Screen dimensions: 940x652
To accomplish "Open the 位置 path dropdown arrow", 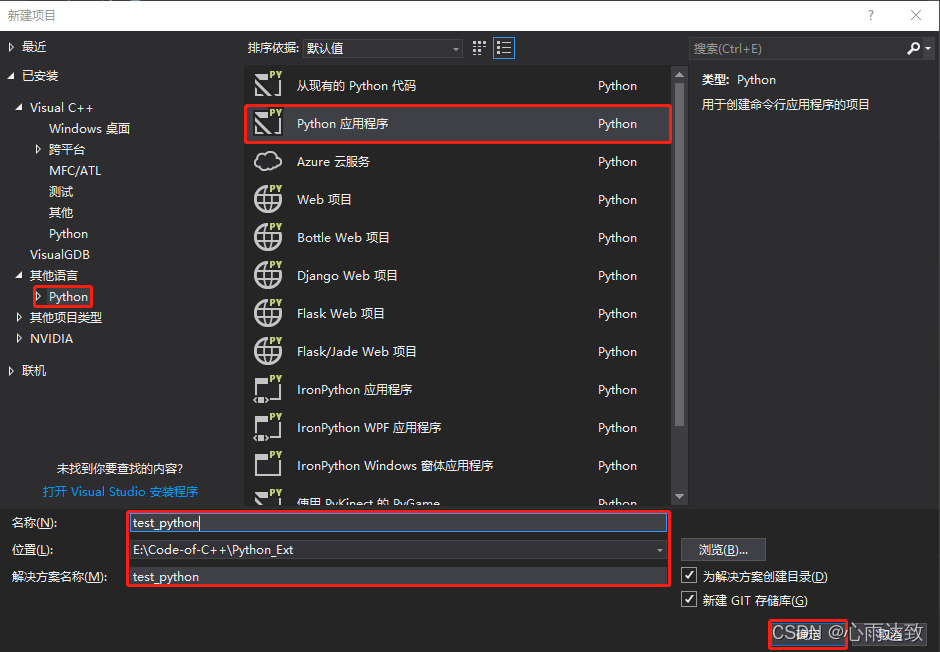I will (x=659, y=550).
